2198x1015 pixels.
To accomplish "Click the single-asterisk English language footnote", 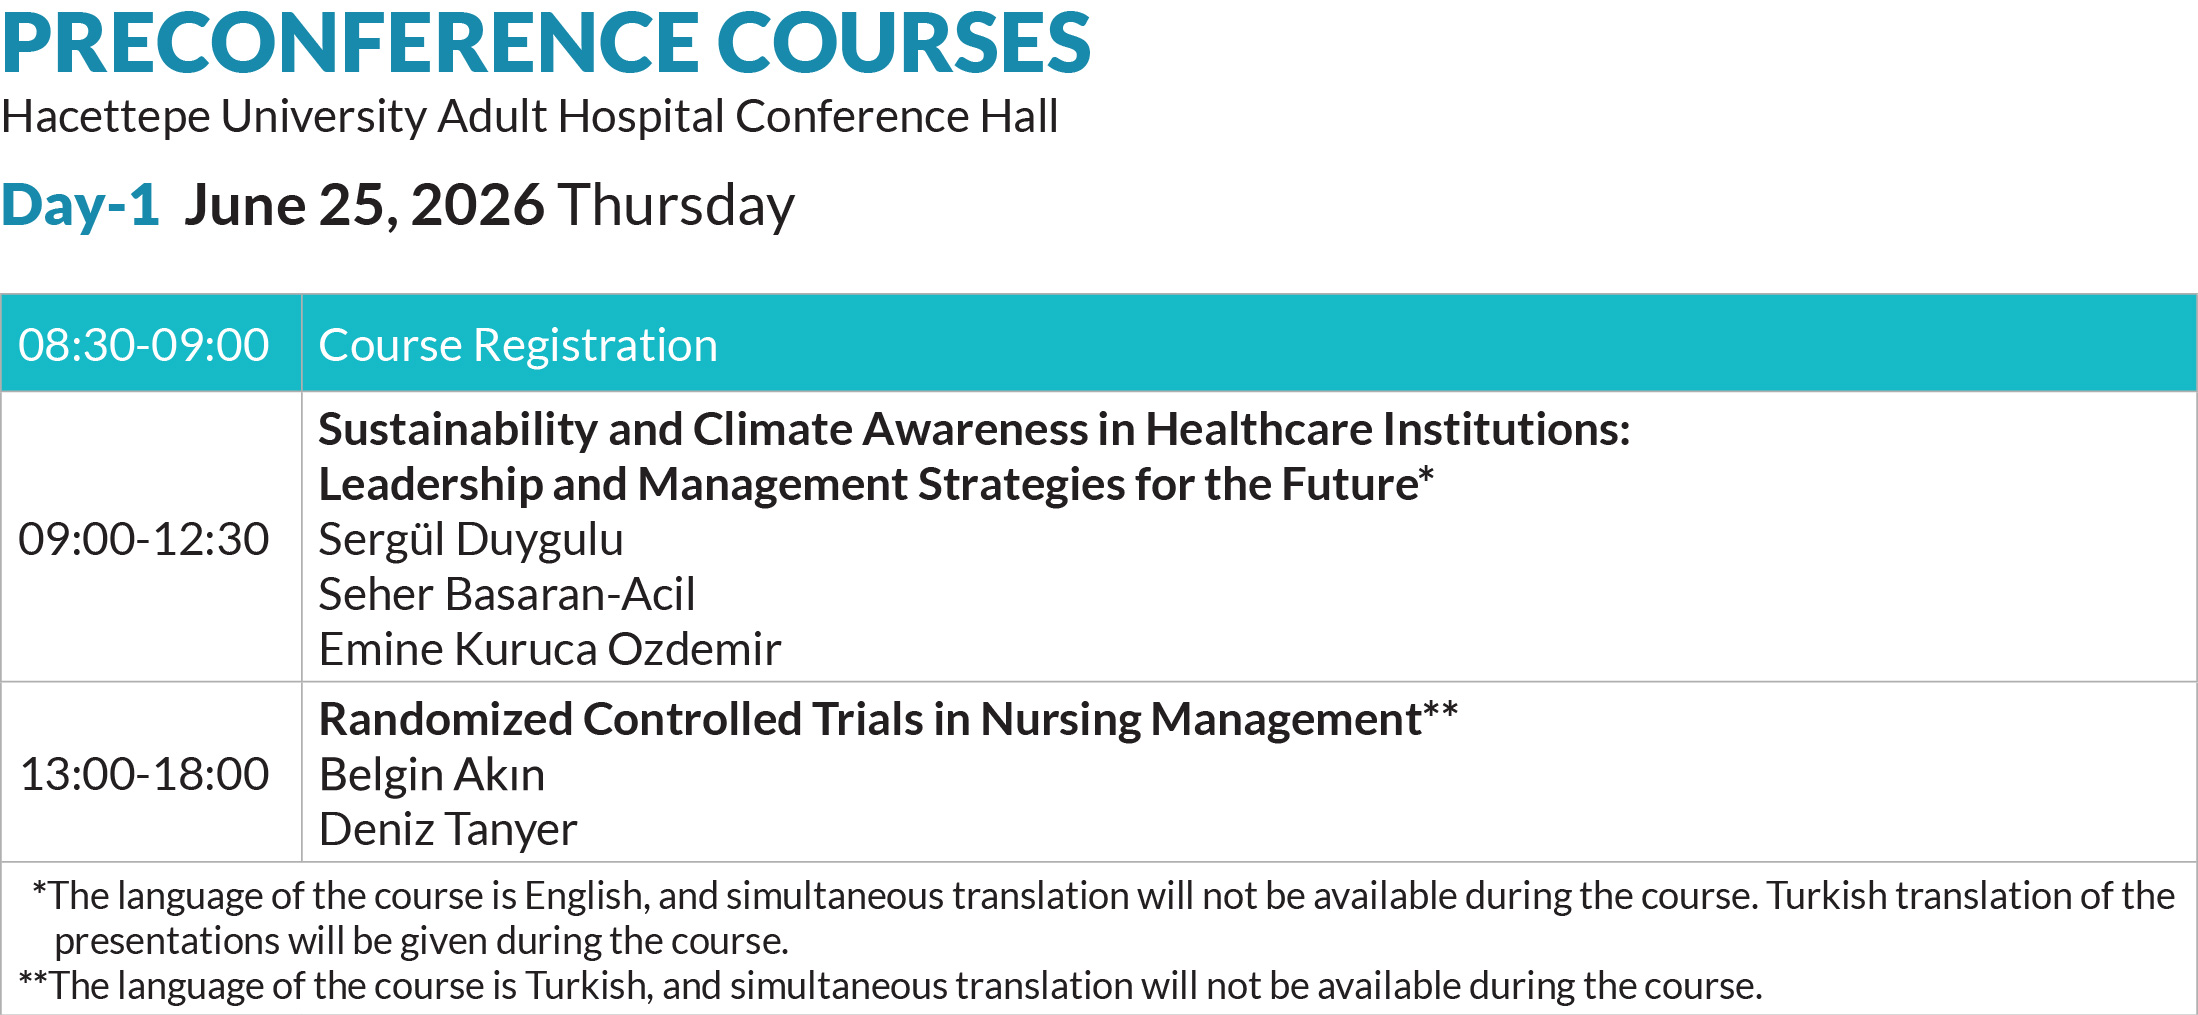I will (x=1100, y=896).
